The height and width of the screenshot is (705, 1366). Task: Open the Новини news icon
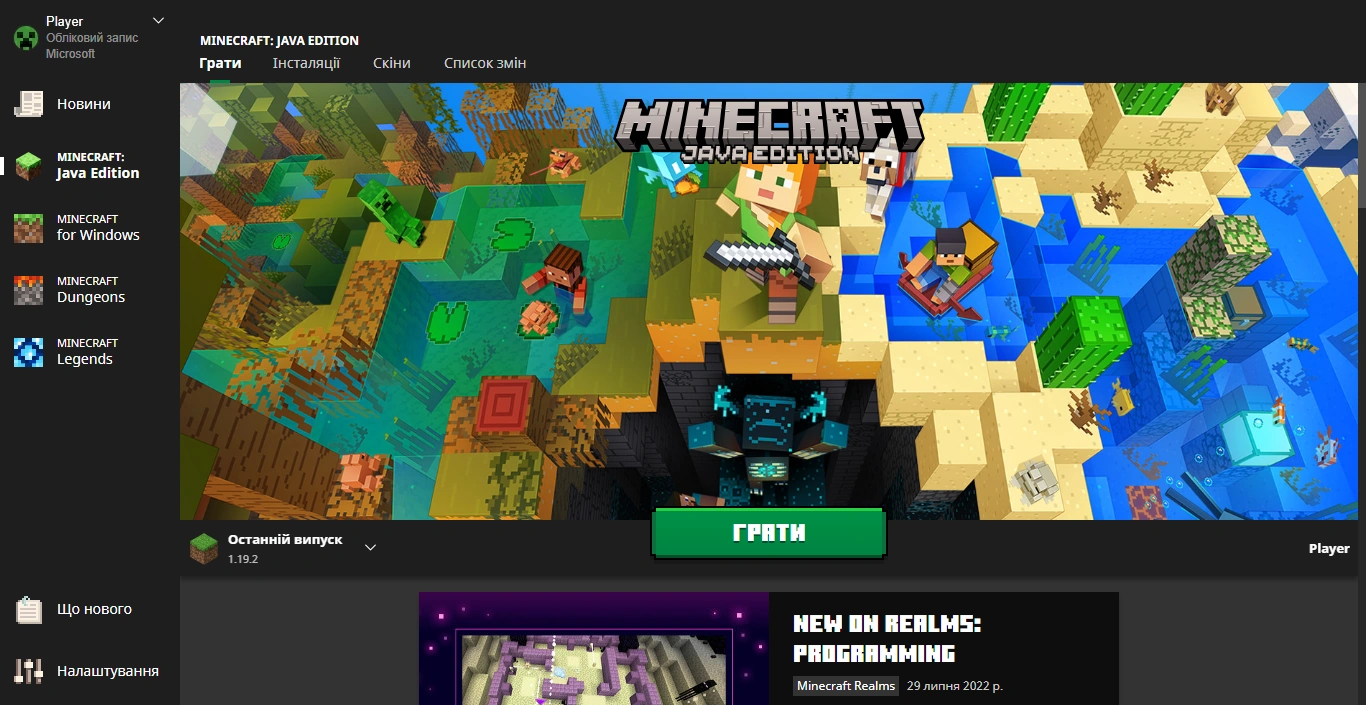[28, 104]
